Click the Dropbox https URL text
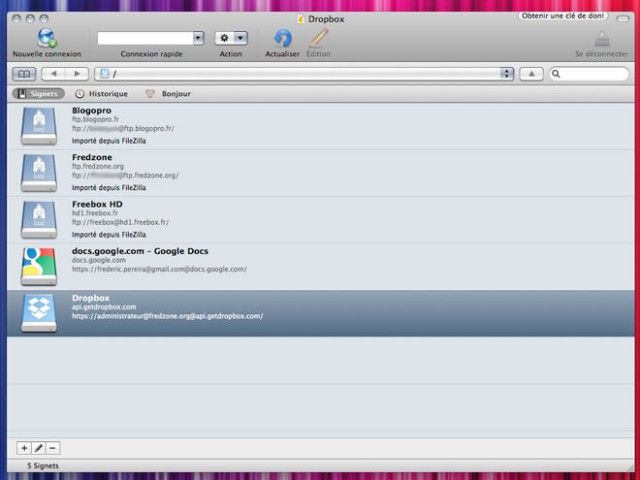Image resolution: width=640 pixels, height=480 pixels. [x=167, y=316]
